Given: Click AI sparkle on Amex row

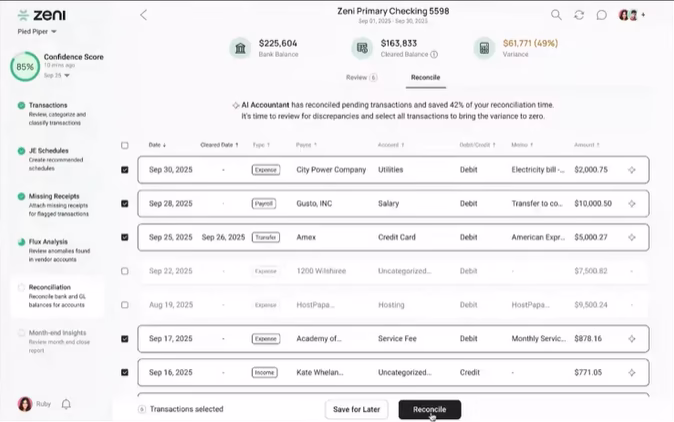Looking at the screenshot, I should (x=631, y=237).
